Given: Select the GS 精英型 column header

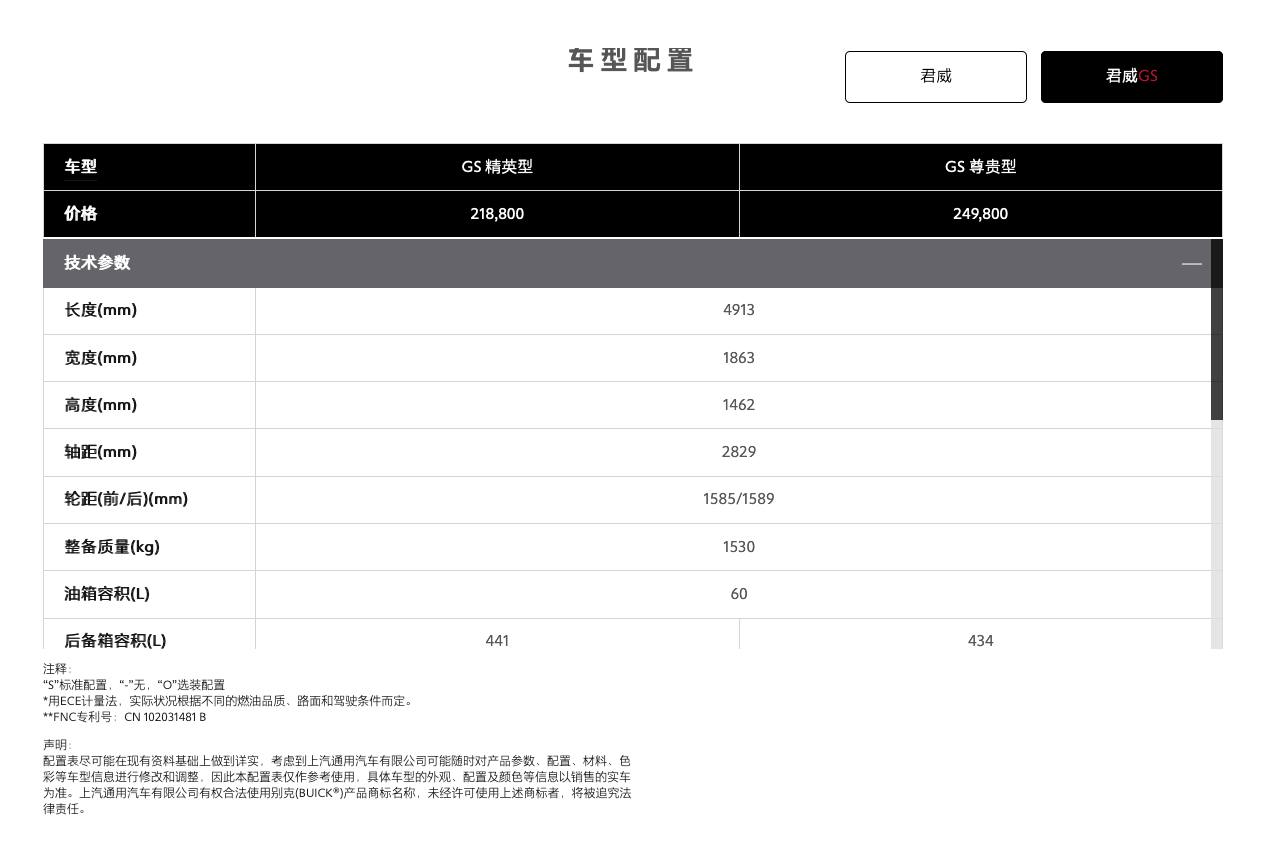Looking at the screenshot, I should click(x=497, y=167).
